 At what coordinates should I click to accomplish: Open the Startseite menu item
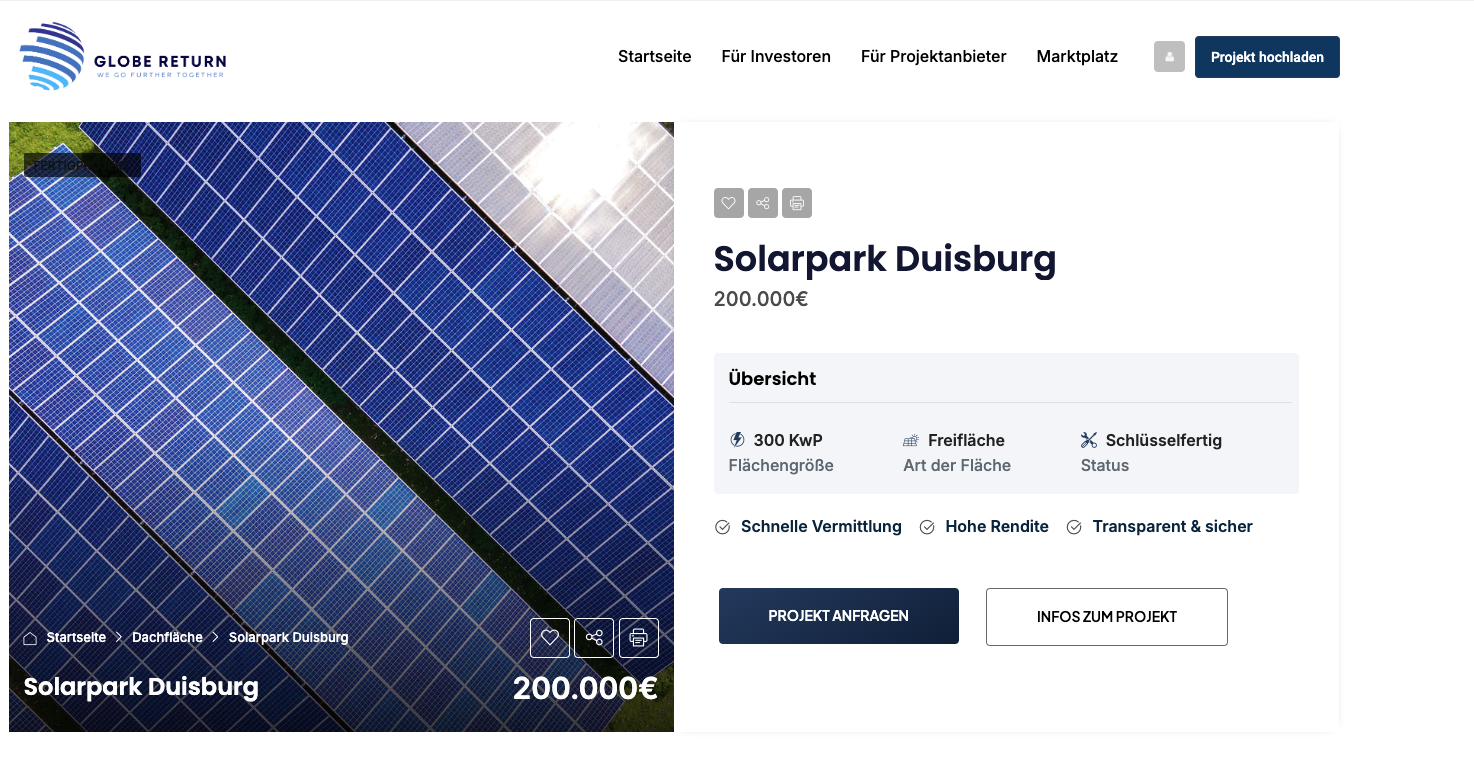click(x=654, y=57)
